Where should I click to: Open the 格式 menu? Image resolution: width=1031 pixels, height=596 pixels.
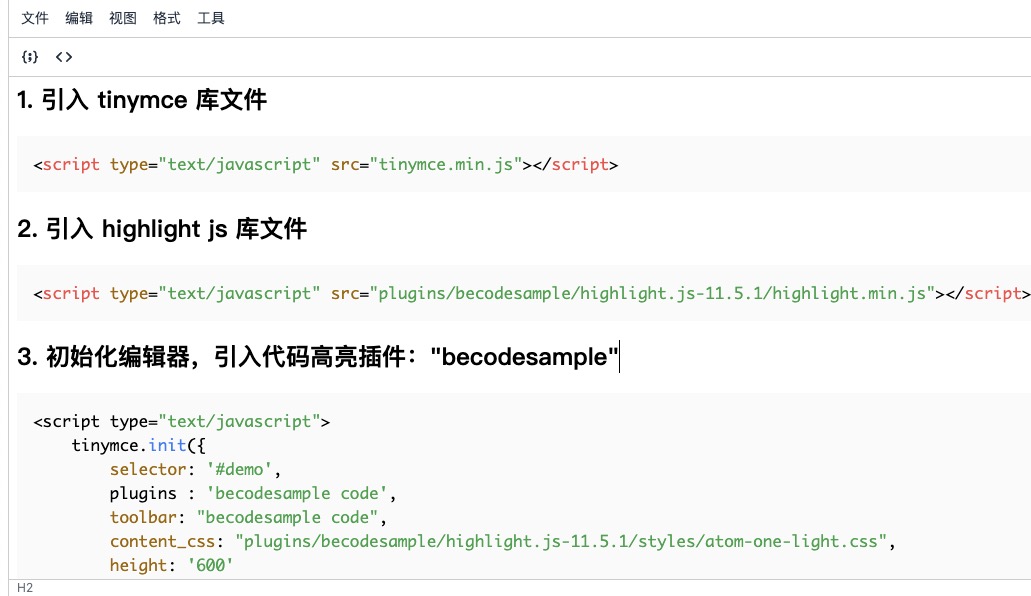click(166, 18)
